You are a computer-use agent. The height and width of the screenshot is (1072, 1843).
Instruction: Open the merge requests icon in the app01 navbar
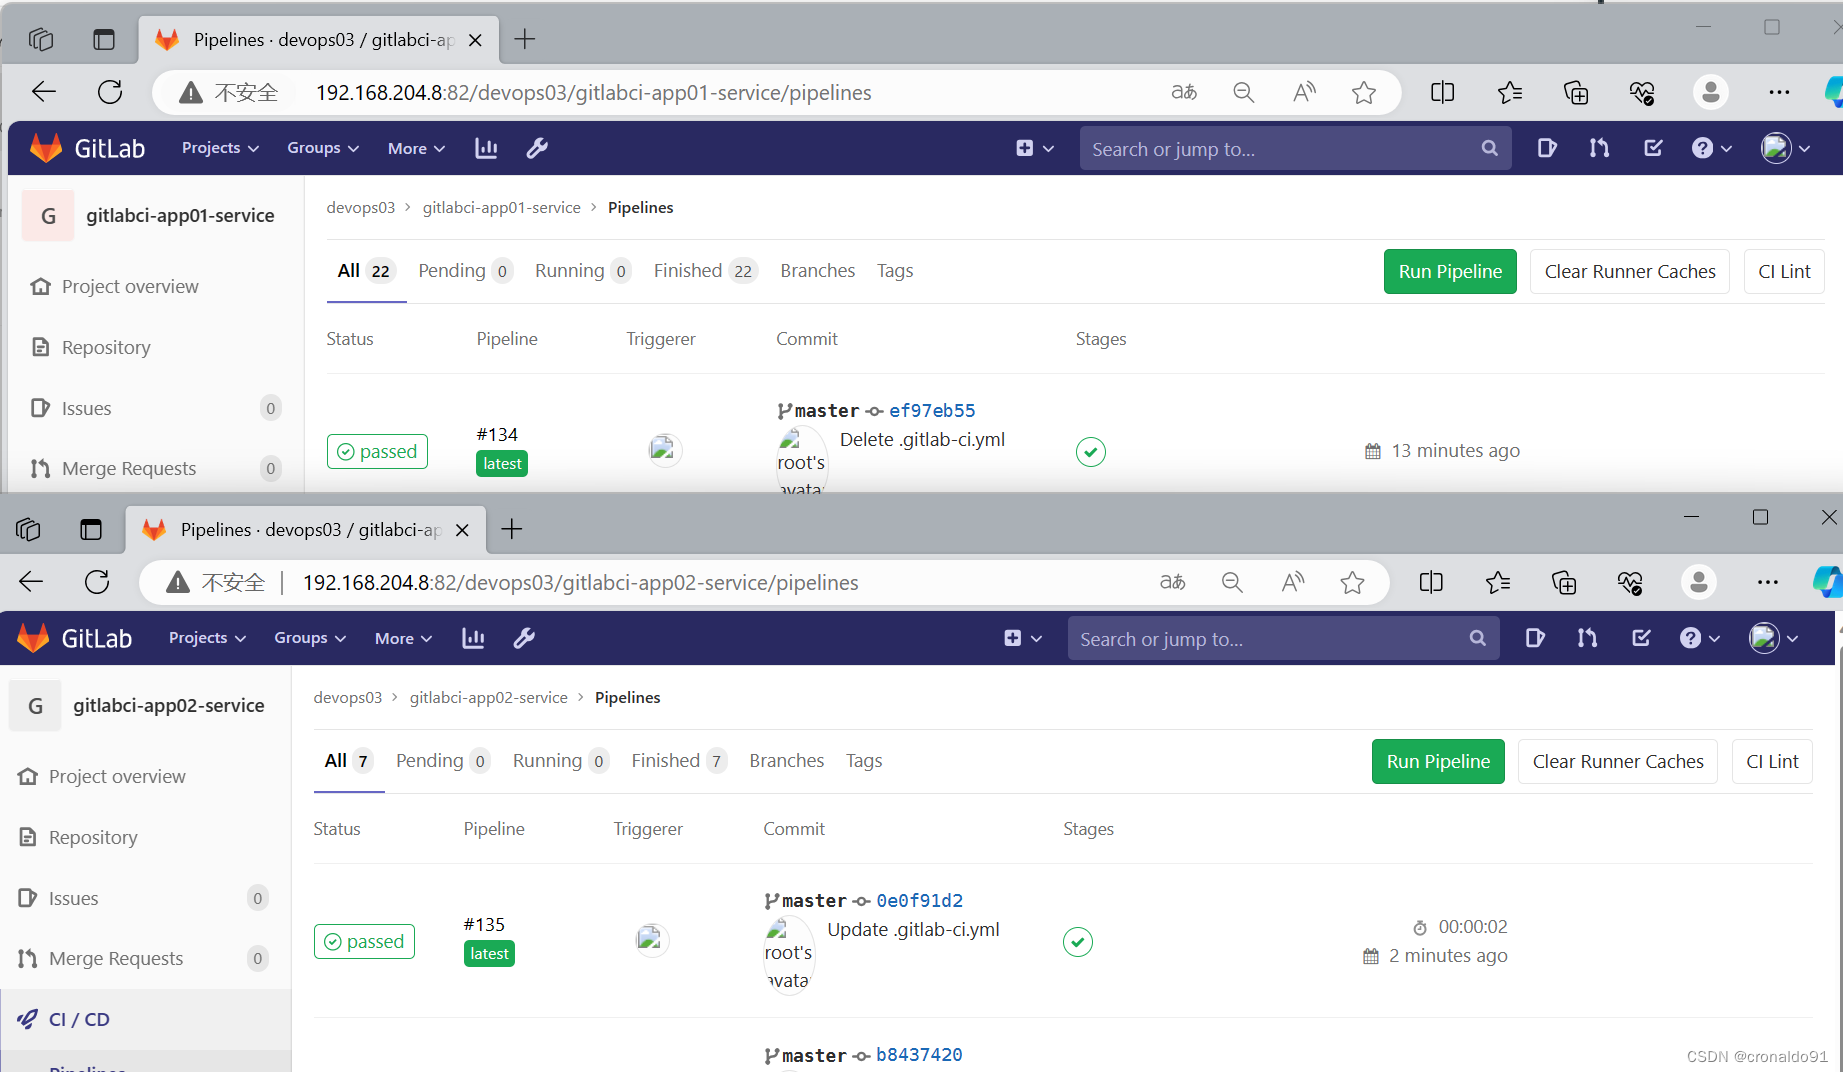[x=1599, y=148]
